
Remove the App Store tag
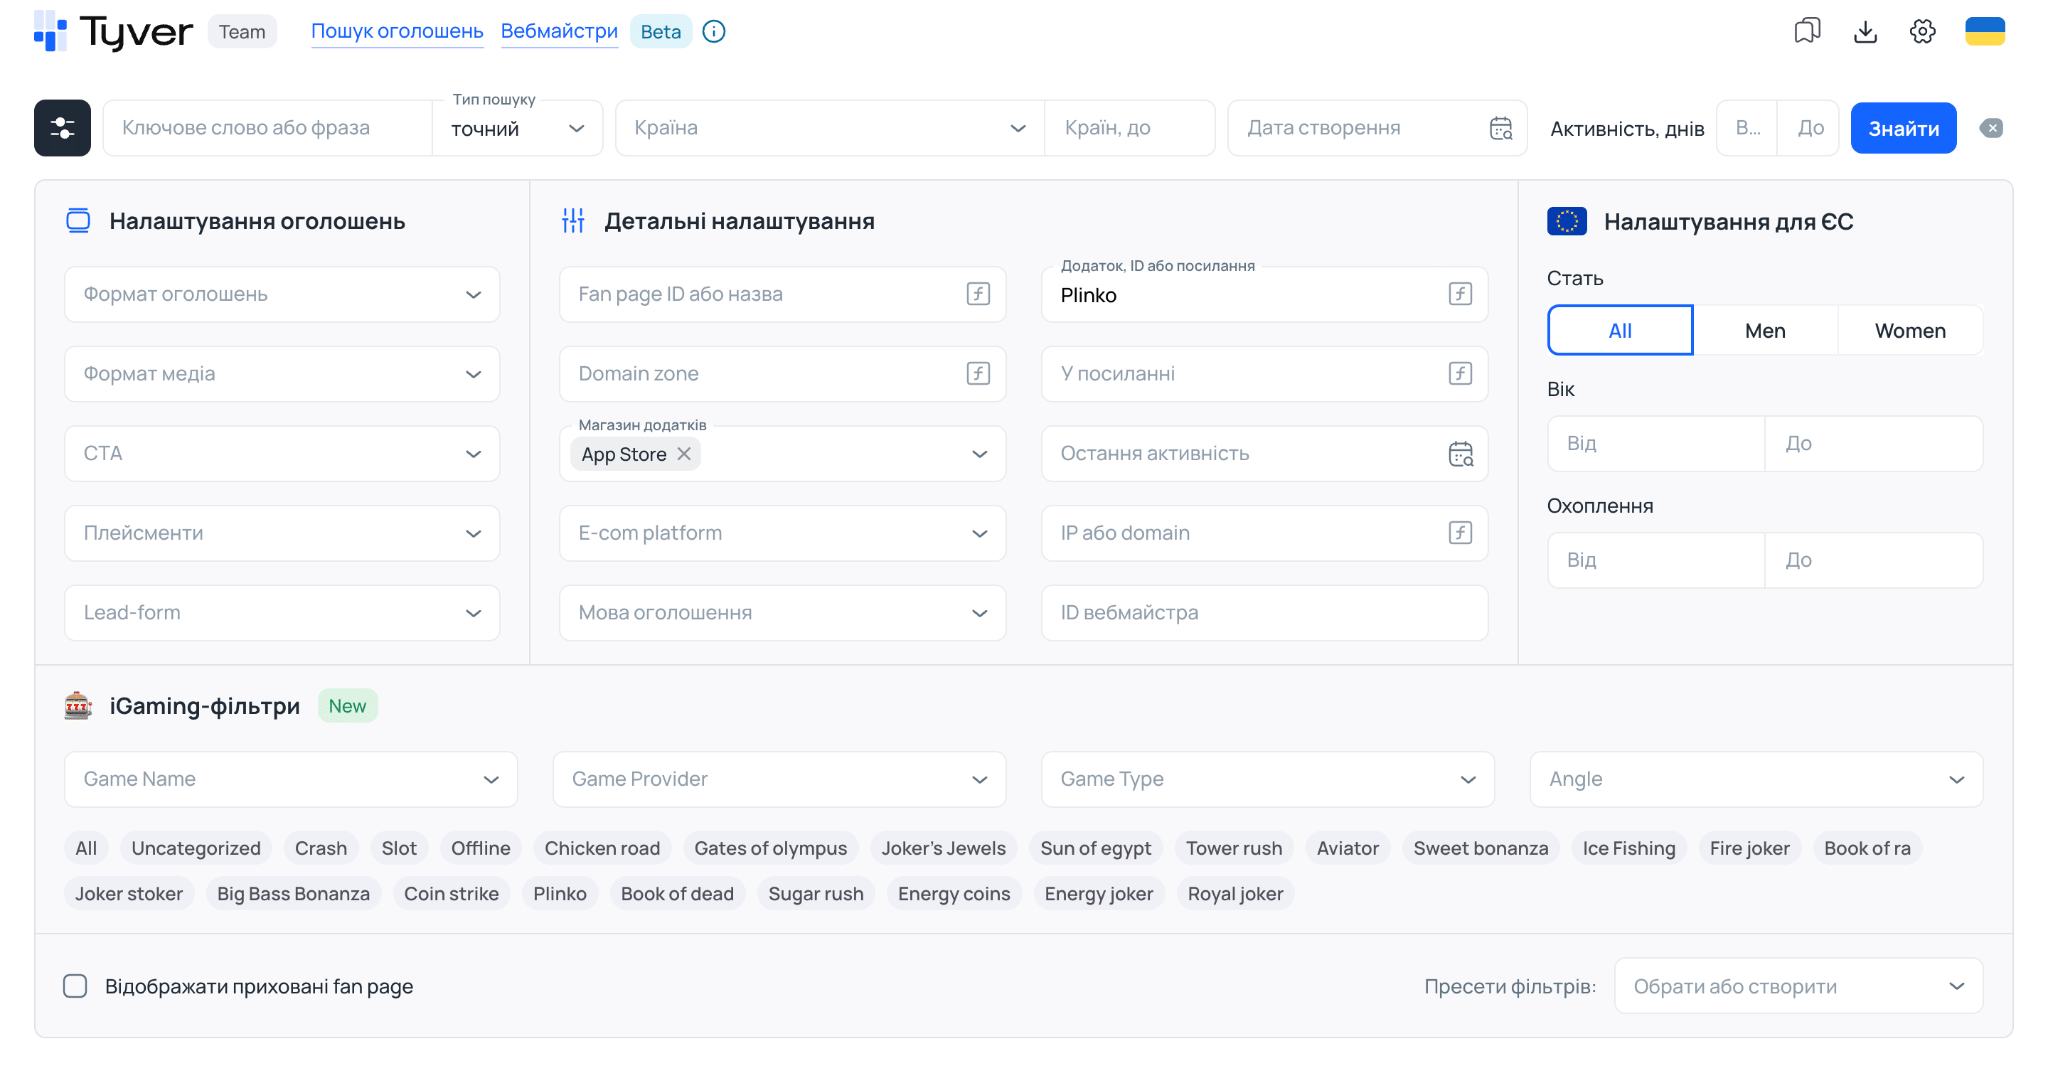tap(684, 454)
